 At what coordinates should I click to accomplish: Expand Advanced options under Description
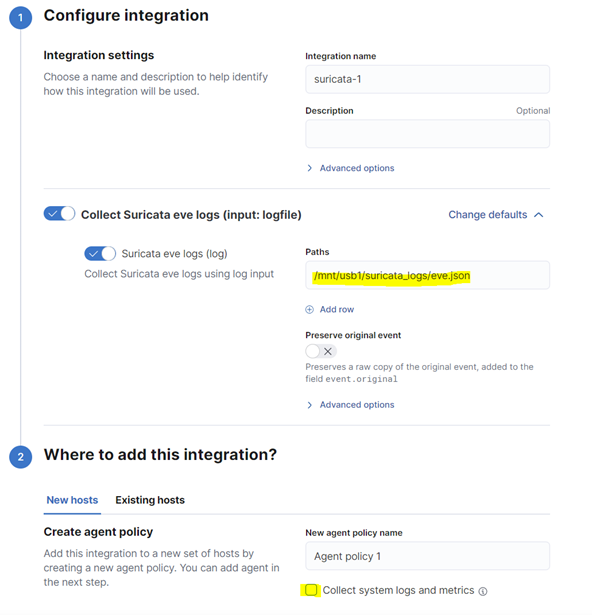[357, 168]
